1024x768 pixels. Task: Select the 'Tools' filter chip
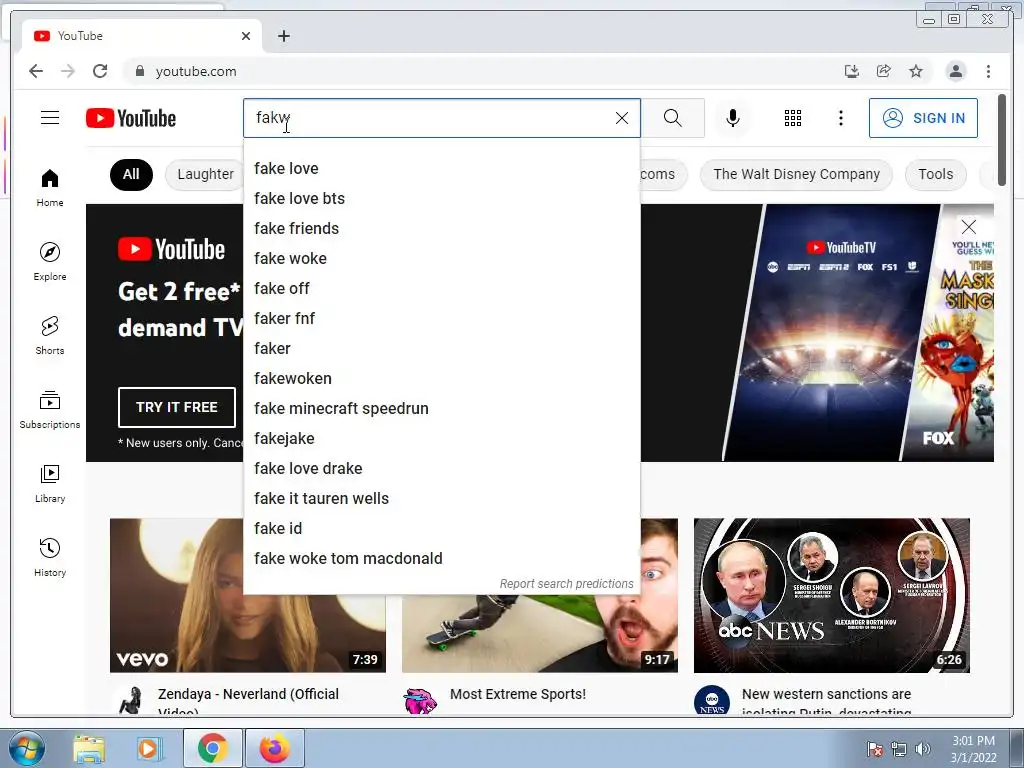(x=935, y=174)
